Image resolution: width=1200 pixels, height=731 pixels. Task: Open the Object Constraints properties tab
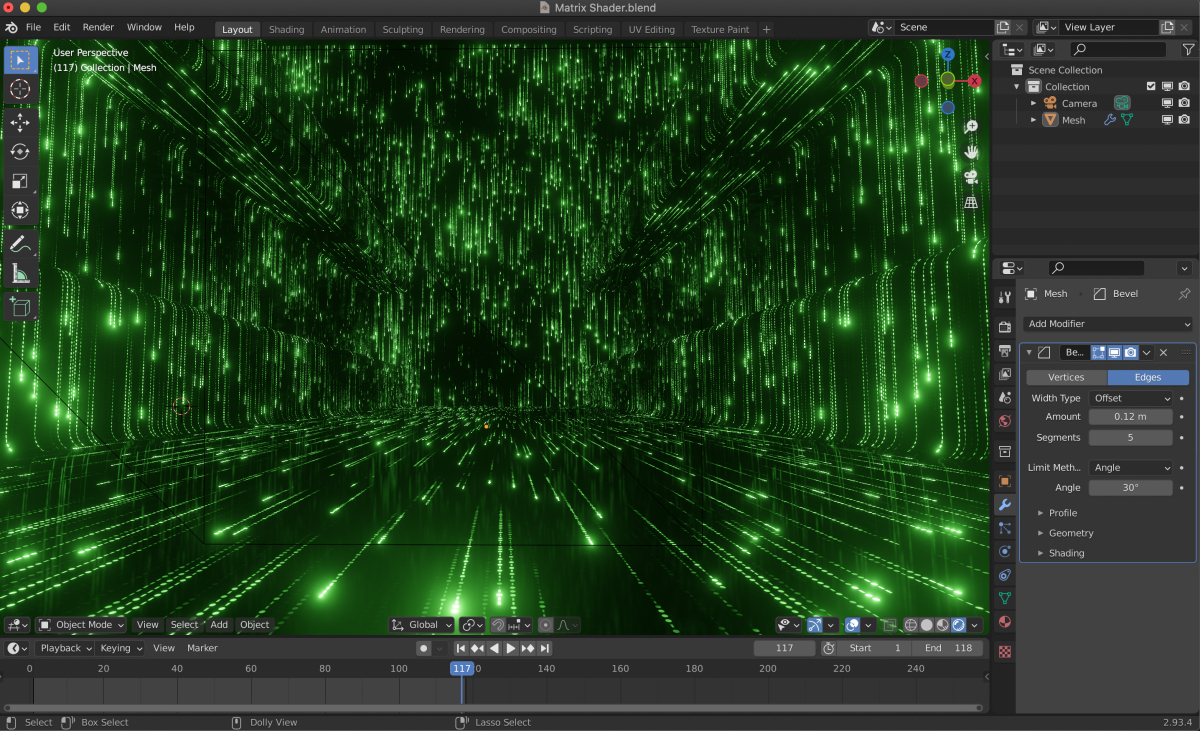point(1005,575)
